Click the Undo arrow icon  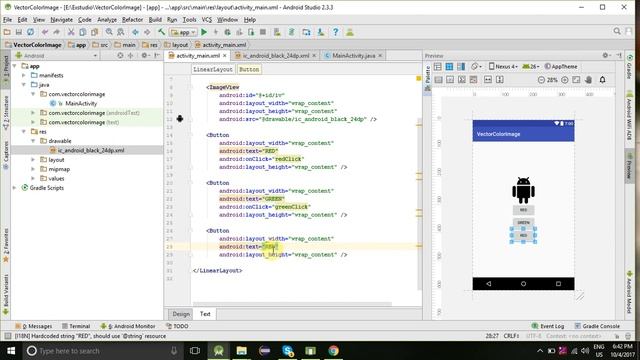pyautogui.click(x=45, y=32)
